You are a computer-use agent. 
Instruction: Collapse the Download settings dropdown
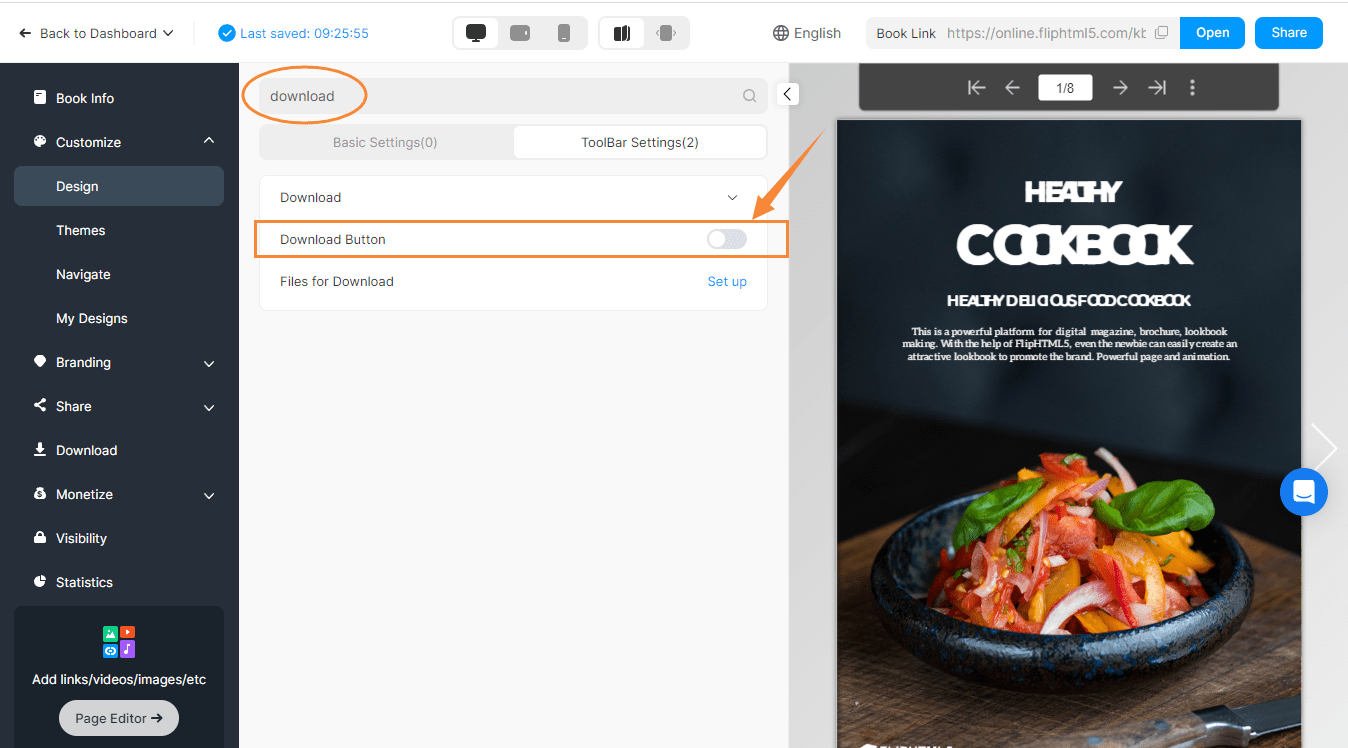point(732,197)
